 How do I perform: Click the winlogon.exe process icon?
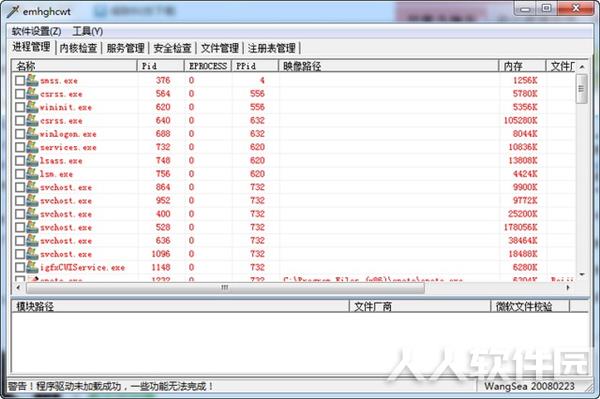pos(32,134)
